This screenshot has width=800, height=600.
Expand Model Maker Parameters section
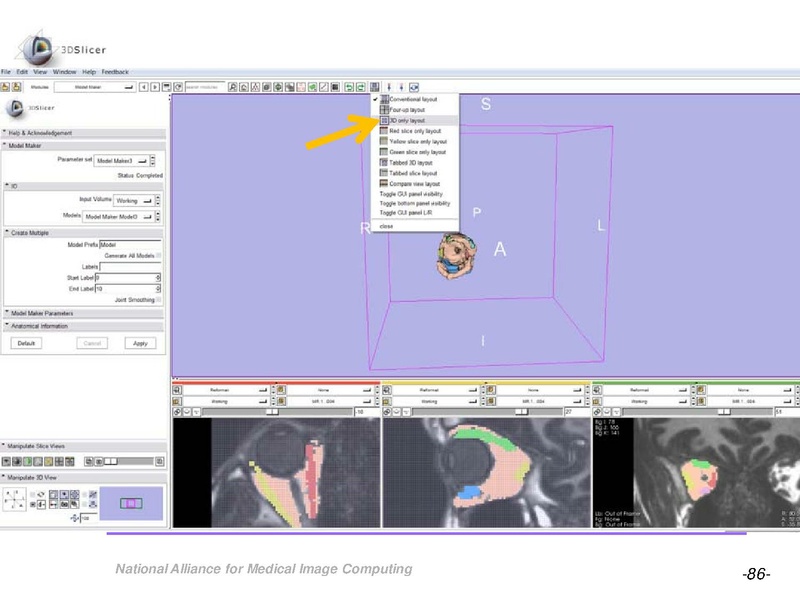point(83,313)
